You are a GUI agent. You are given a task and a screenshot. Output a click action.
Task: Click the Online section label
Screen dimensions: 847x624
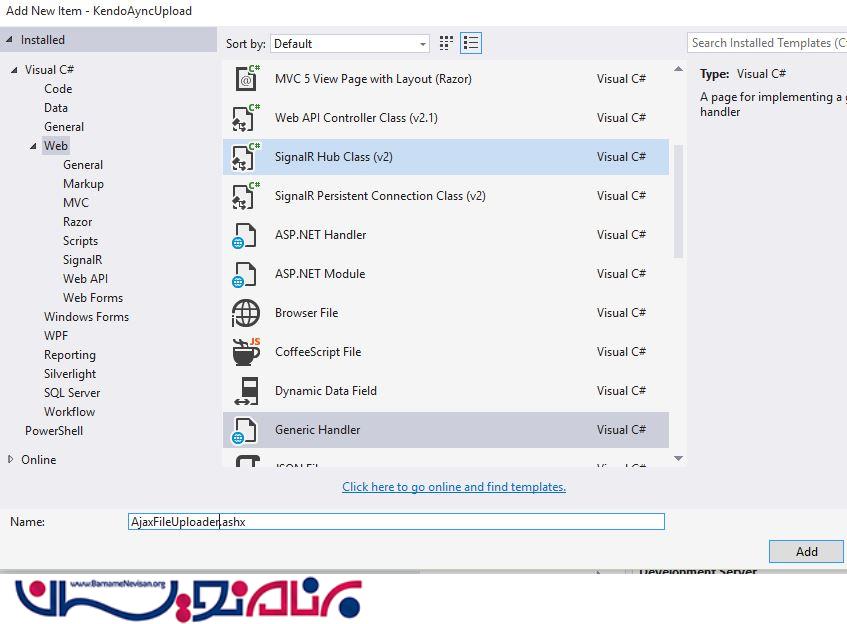pos(38,460)
